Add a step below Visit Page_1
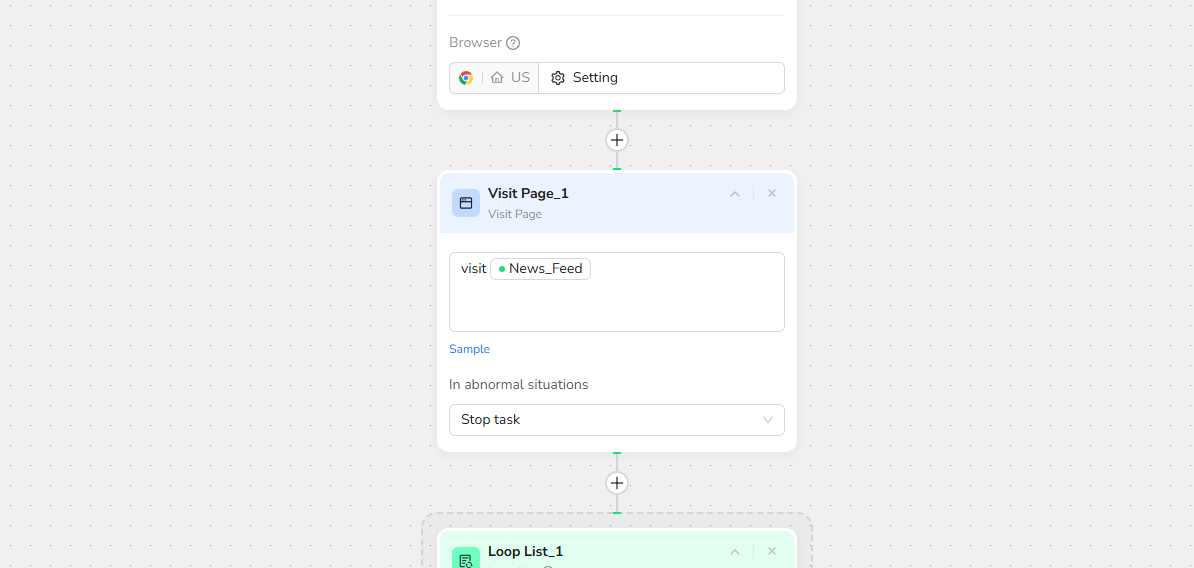1194x568 pixels. [617, 483]
